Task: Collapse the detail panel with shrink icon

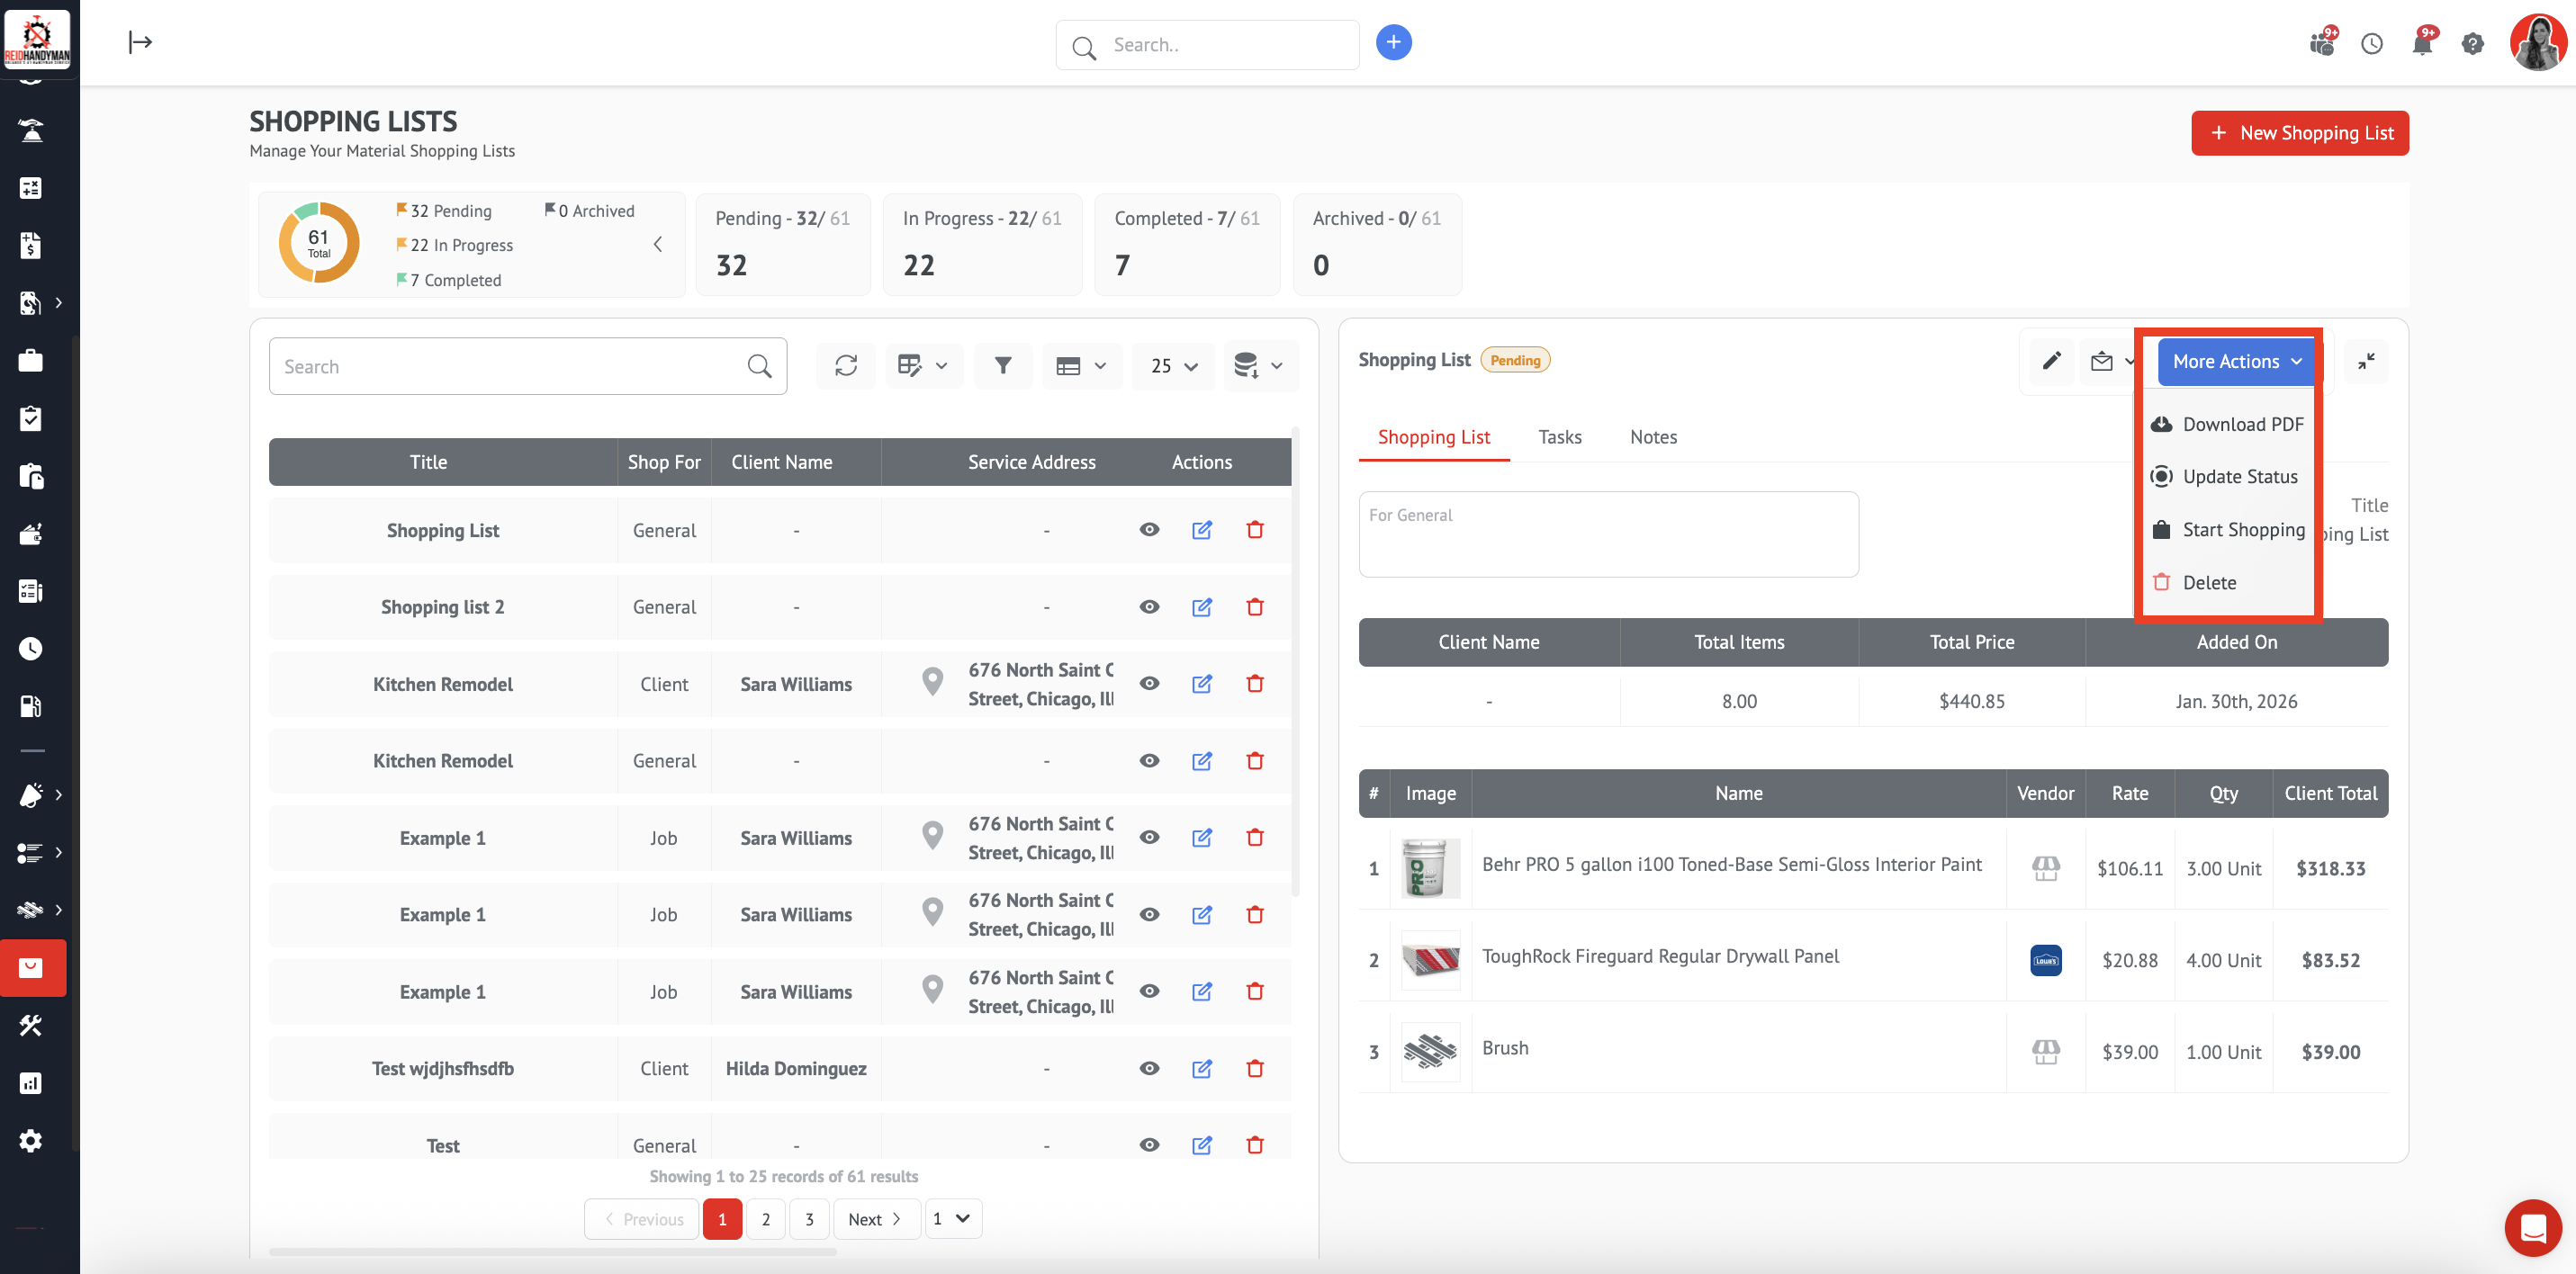Action: coord(2365,361)
